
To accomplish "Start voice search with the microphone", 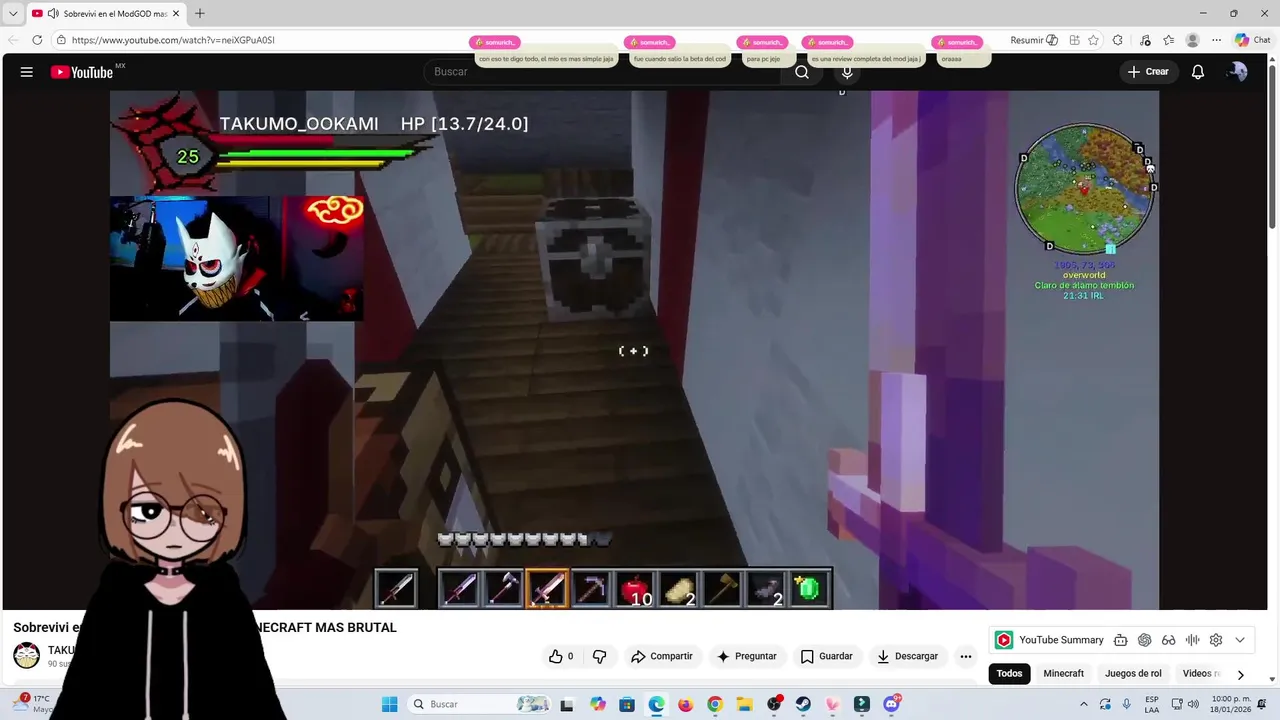I will click(x=847, y=72).
